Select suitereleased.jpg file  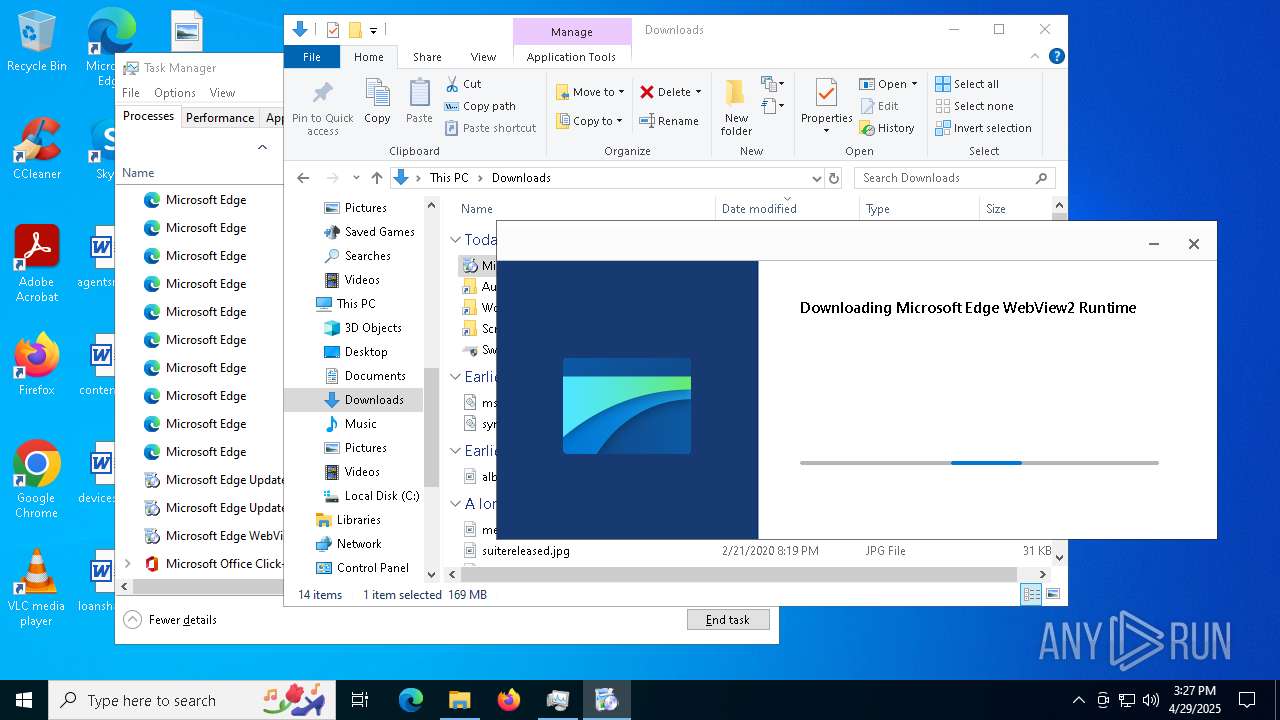pos(526,551)
